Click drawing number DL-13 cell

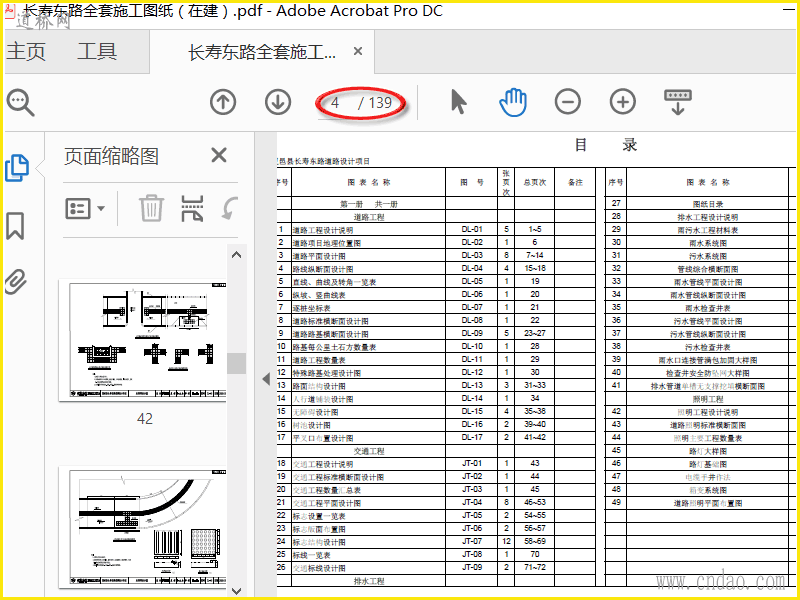click(x=472, y=385)
